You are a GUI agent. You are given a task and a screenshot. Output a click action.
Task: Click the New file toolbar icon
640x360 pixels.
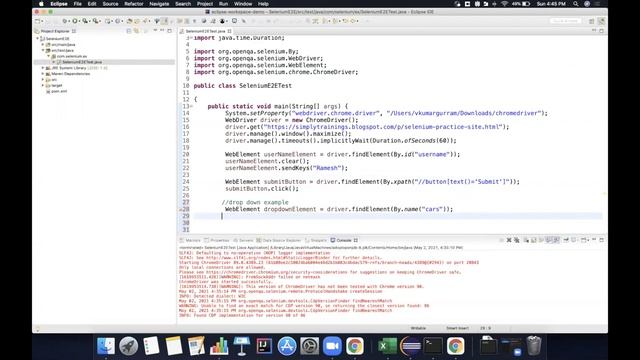click(38, 21)
